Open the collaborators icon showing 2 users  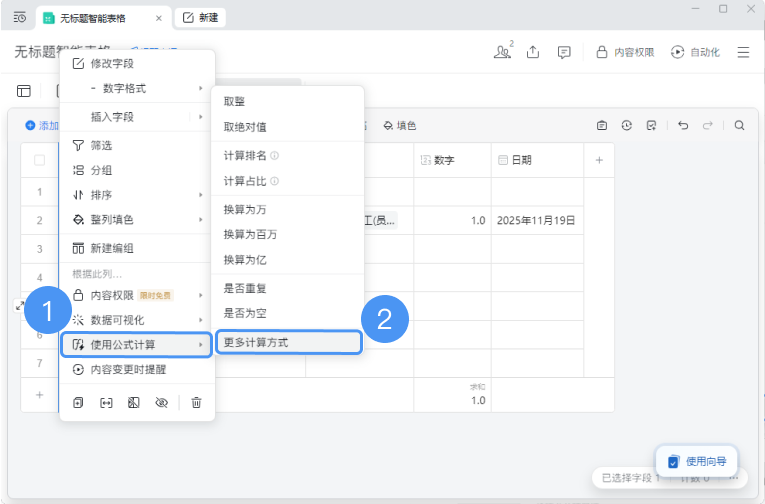click(503, 52)
